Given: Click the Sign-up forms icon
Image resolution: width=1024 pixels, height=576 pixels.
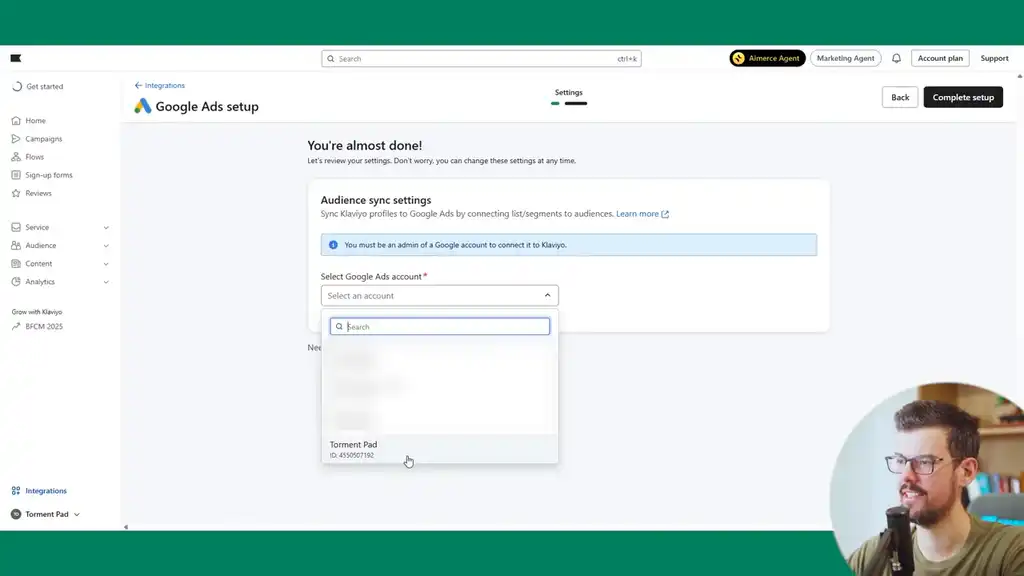Looking at the screenshot, I should point(15,175).
